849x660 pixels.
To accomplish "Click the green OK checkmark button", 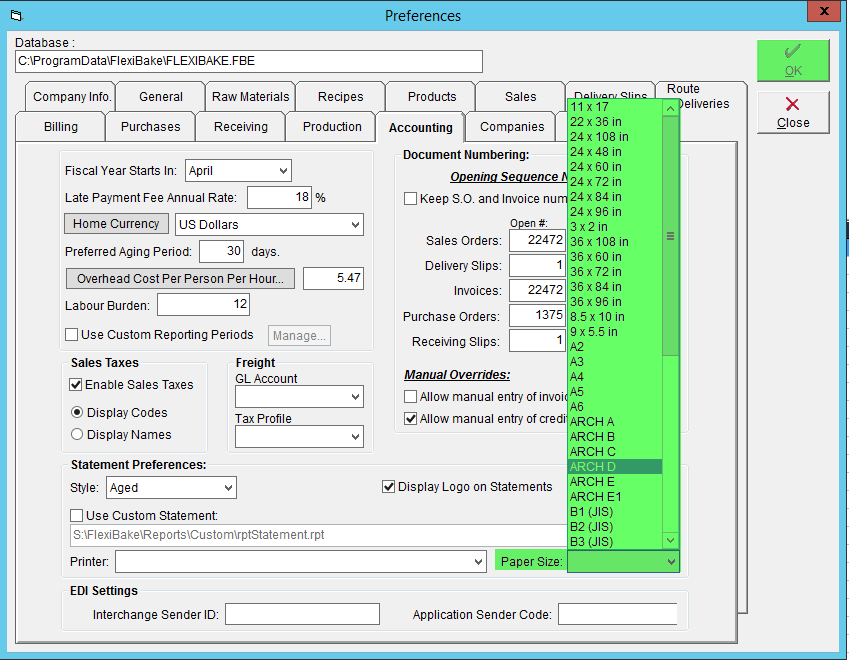I will pyautogui.click(x=793, y=61).
